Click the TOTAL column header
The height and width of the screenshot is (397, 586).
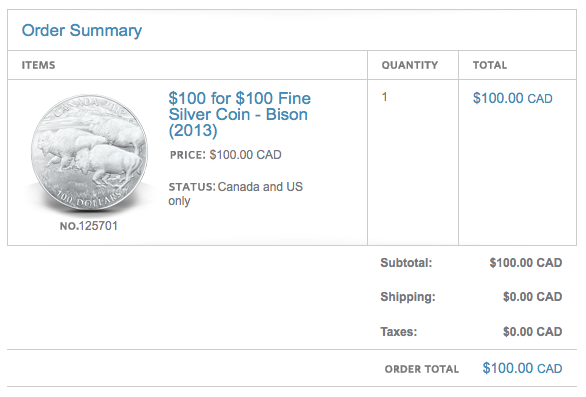tap(490, 65)
